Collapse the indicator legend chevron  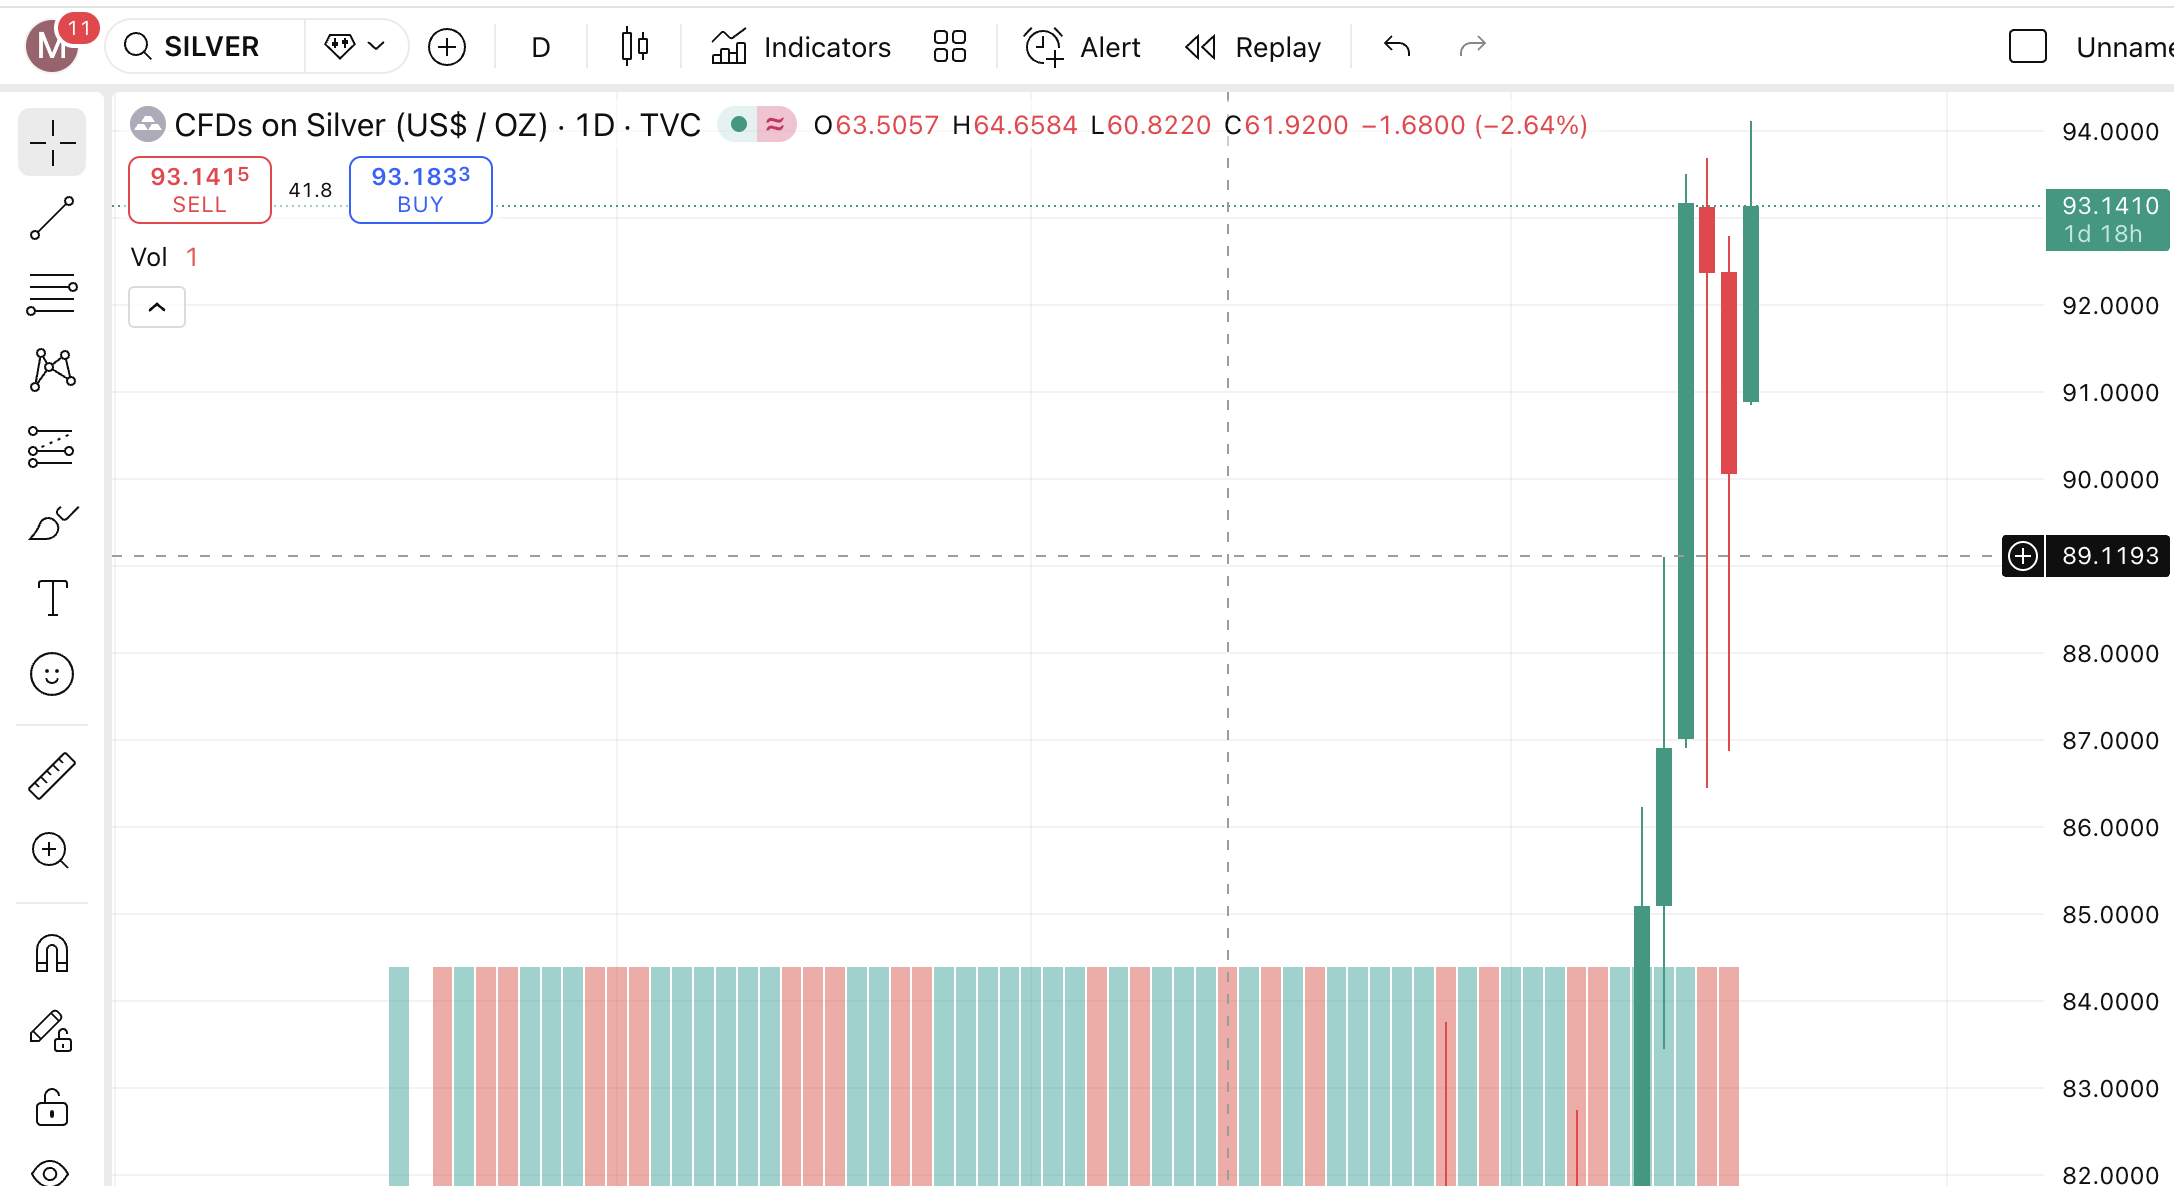pyautogui.click(x=157, y=307)
